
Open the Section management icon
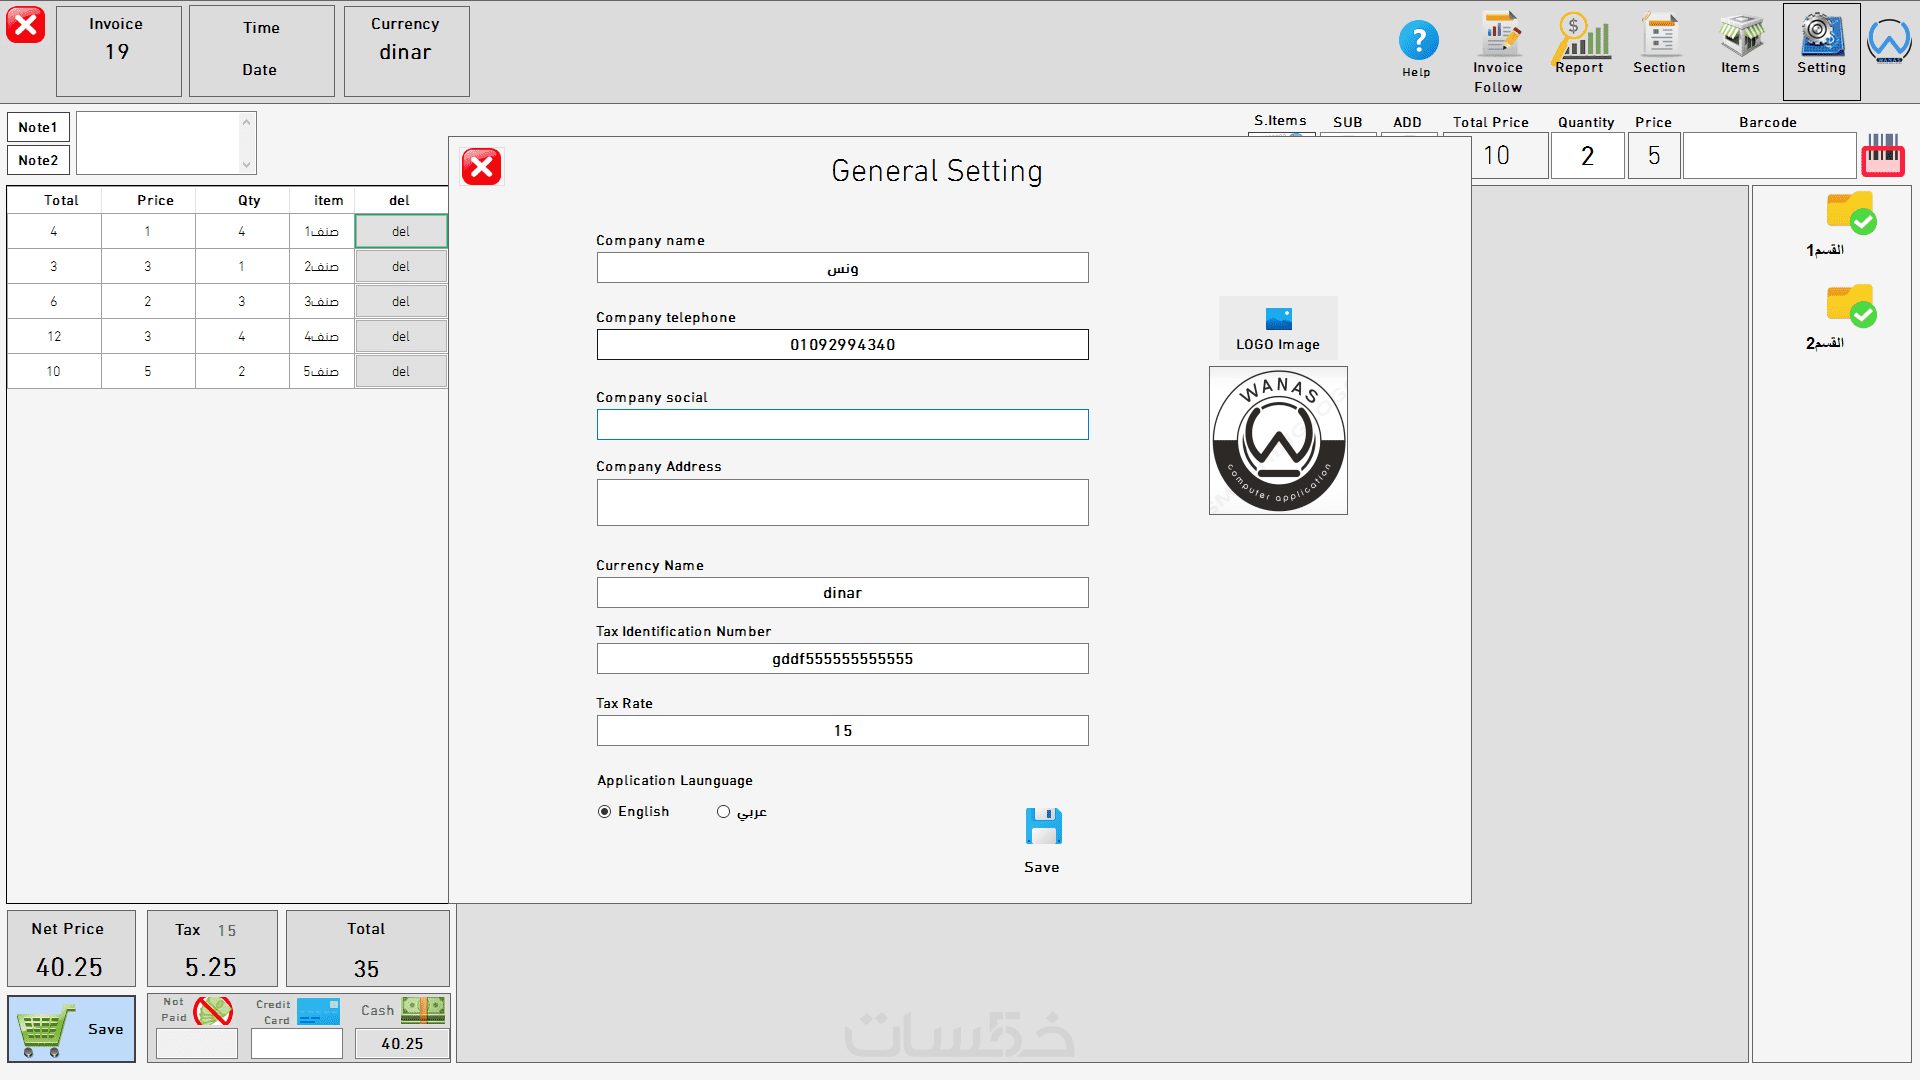1659,40
